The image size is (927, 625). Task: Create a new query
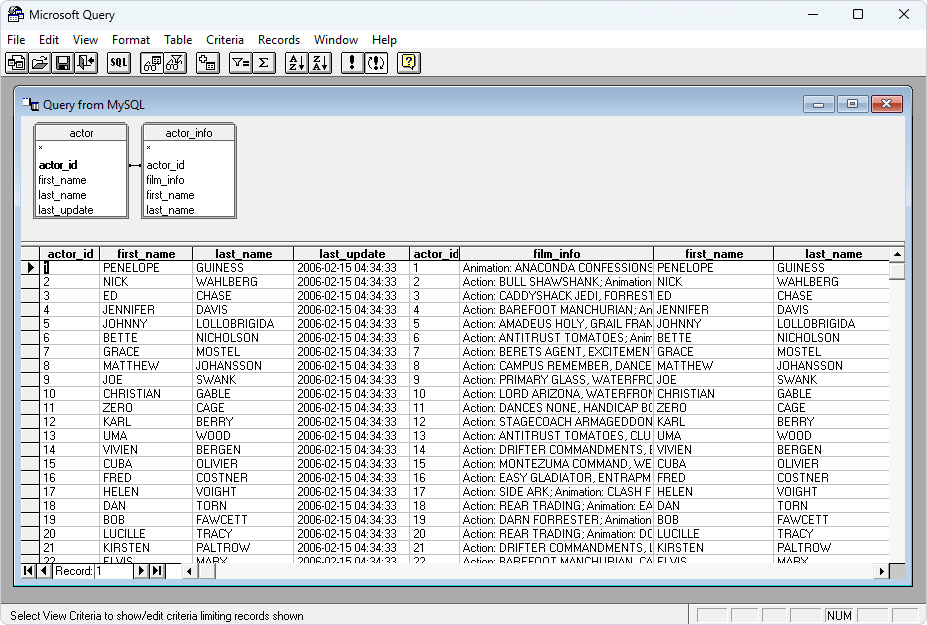16,63
